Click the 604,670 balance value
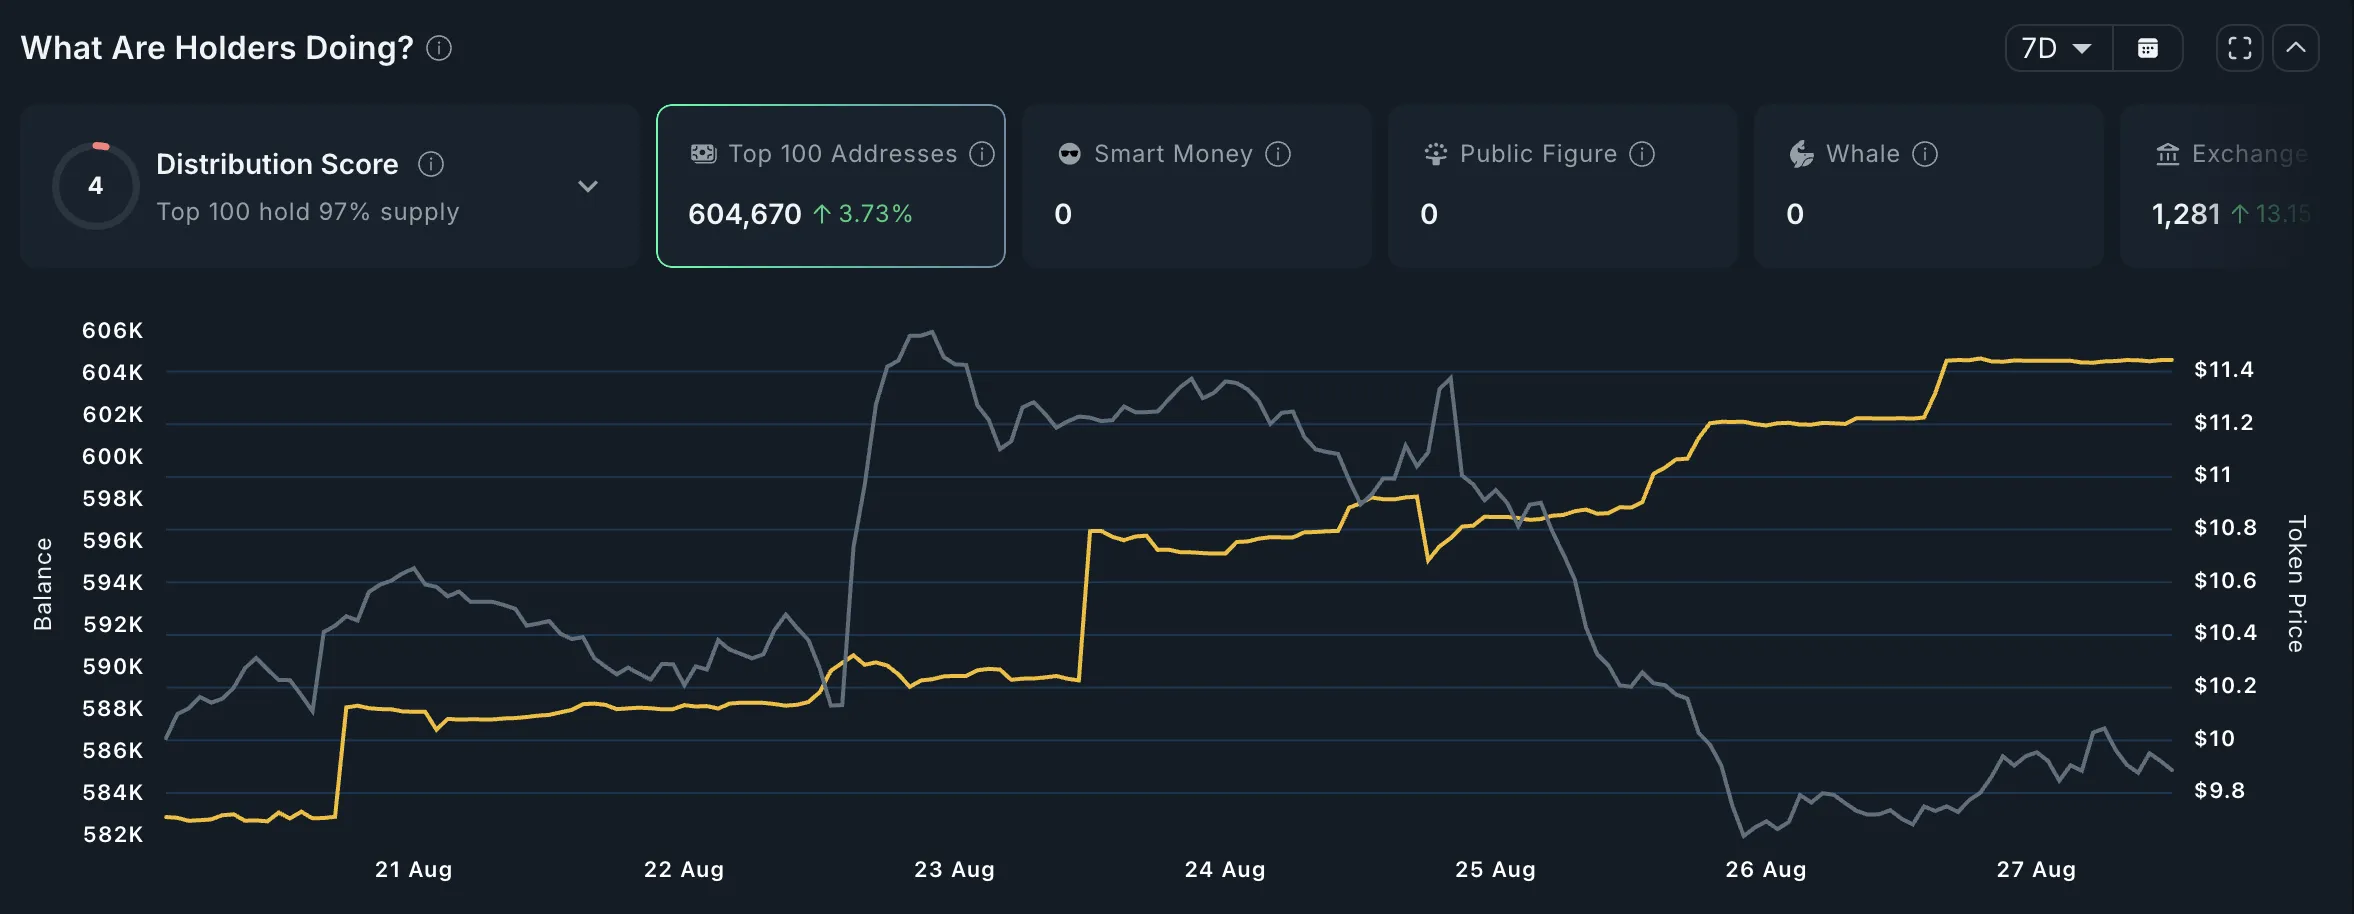This screenshot has width=2354, height=914. pos(745,214)
